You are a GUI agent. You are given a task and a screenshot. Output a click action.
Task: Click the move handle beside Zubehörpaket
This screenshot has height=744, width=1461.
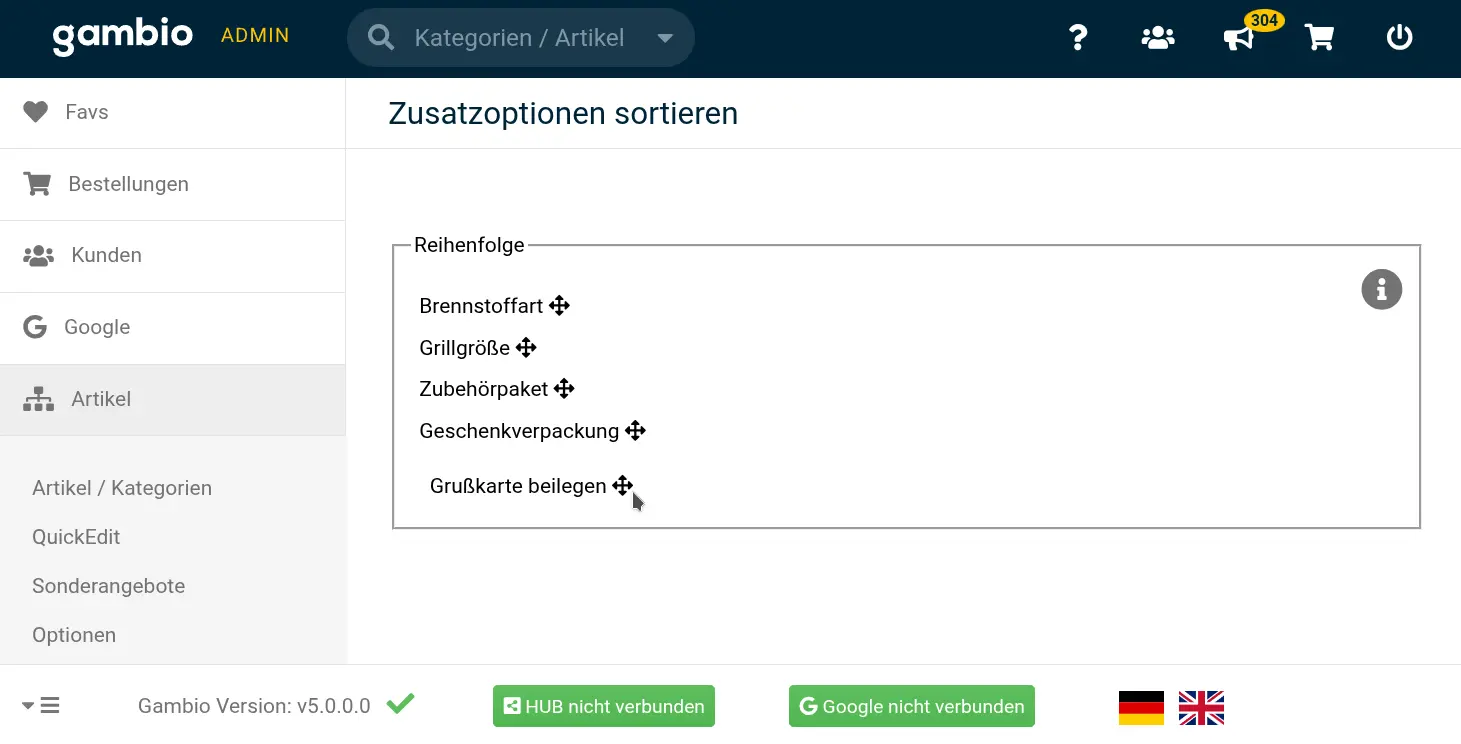pos(564,389)
